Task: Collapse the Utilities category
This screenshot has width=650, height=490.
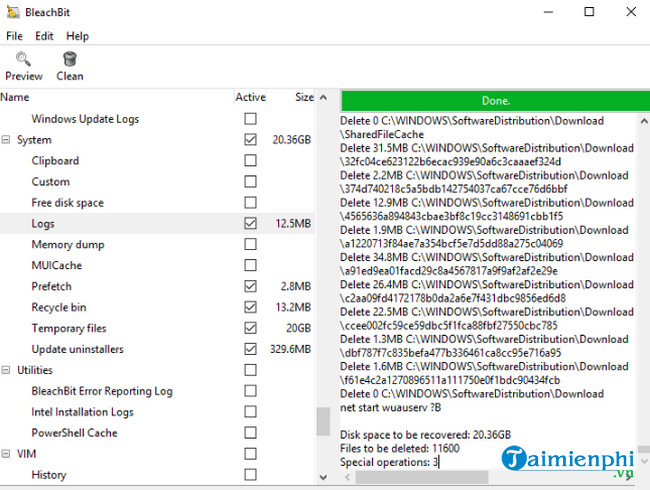Action: point(7,371)
